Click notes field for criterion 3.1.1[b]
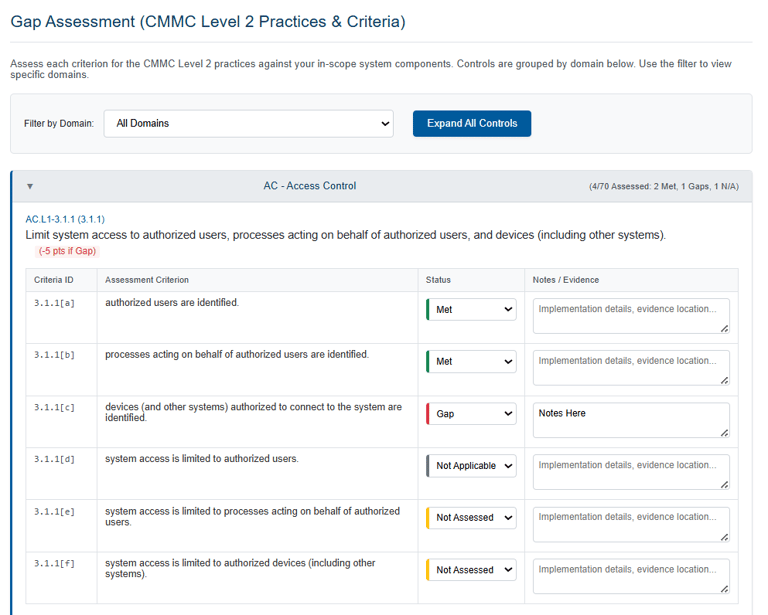 coord(630,367)
